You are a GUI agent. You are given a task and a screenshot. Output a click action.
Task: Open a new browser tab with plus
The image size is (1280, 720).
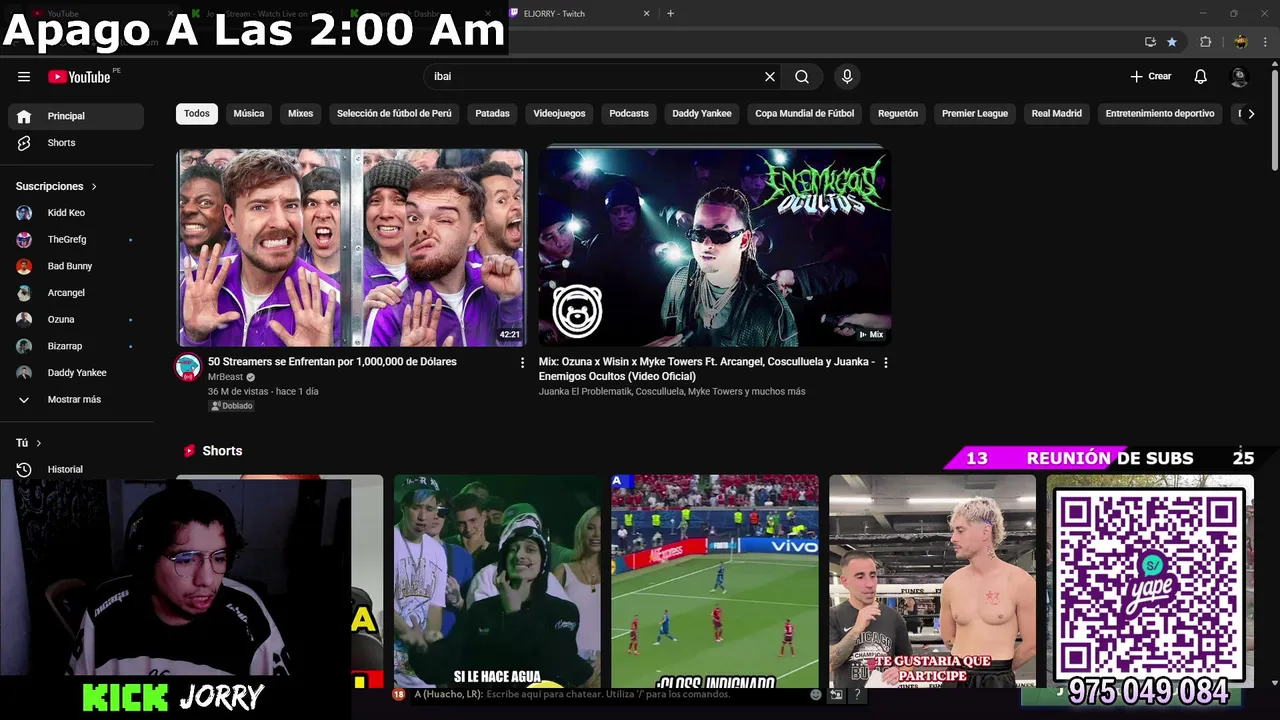pos(670,14)
